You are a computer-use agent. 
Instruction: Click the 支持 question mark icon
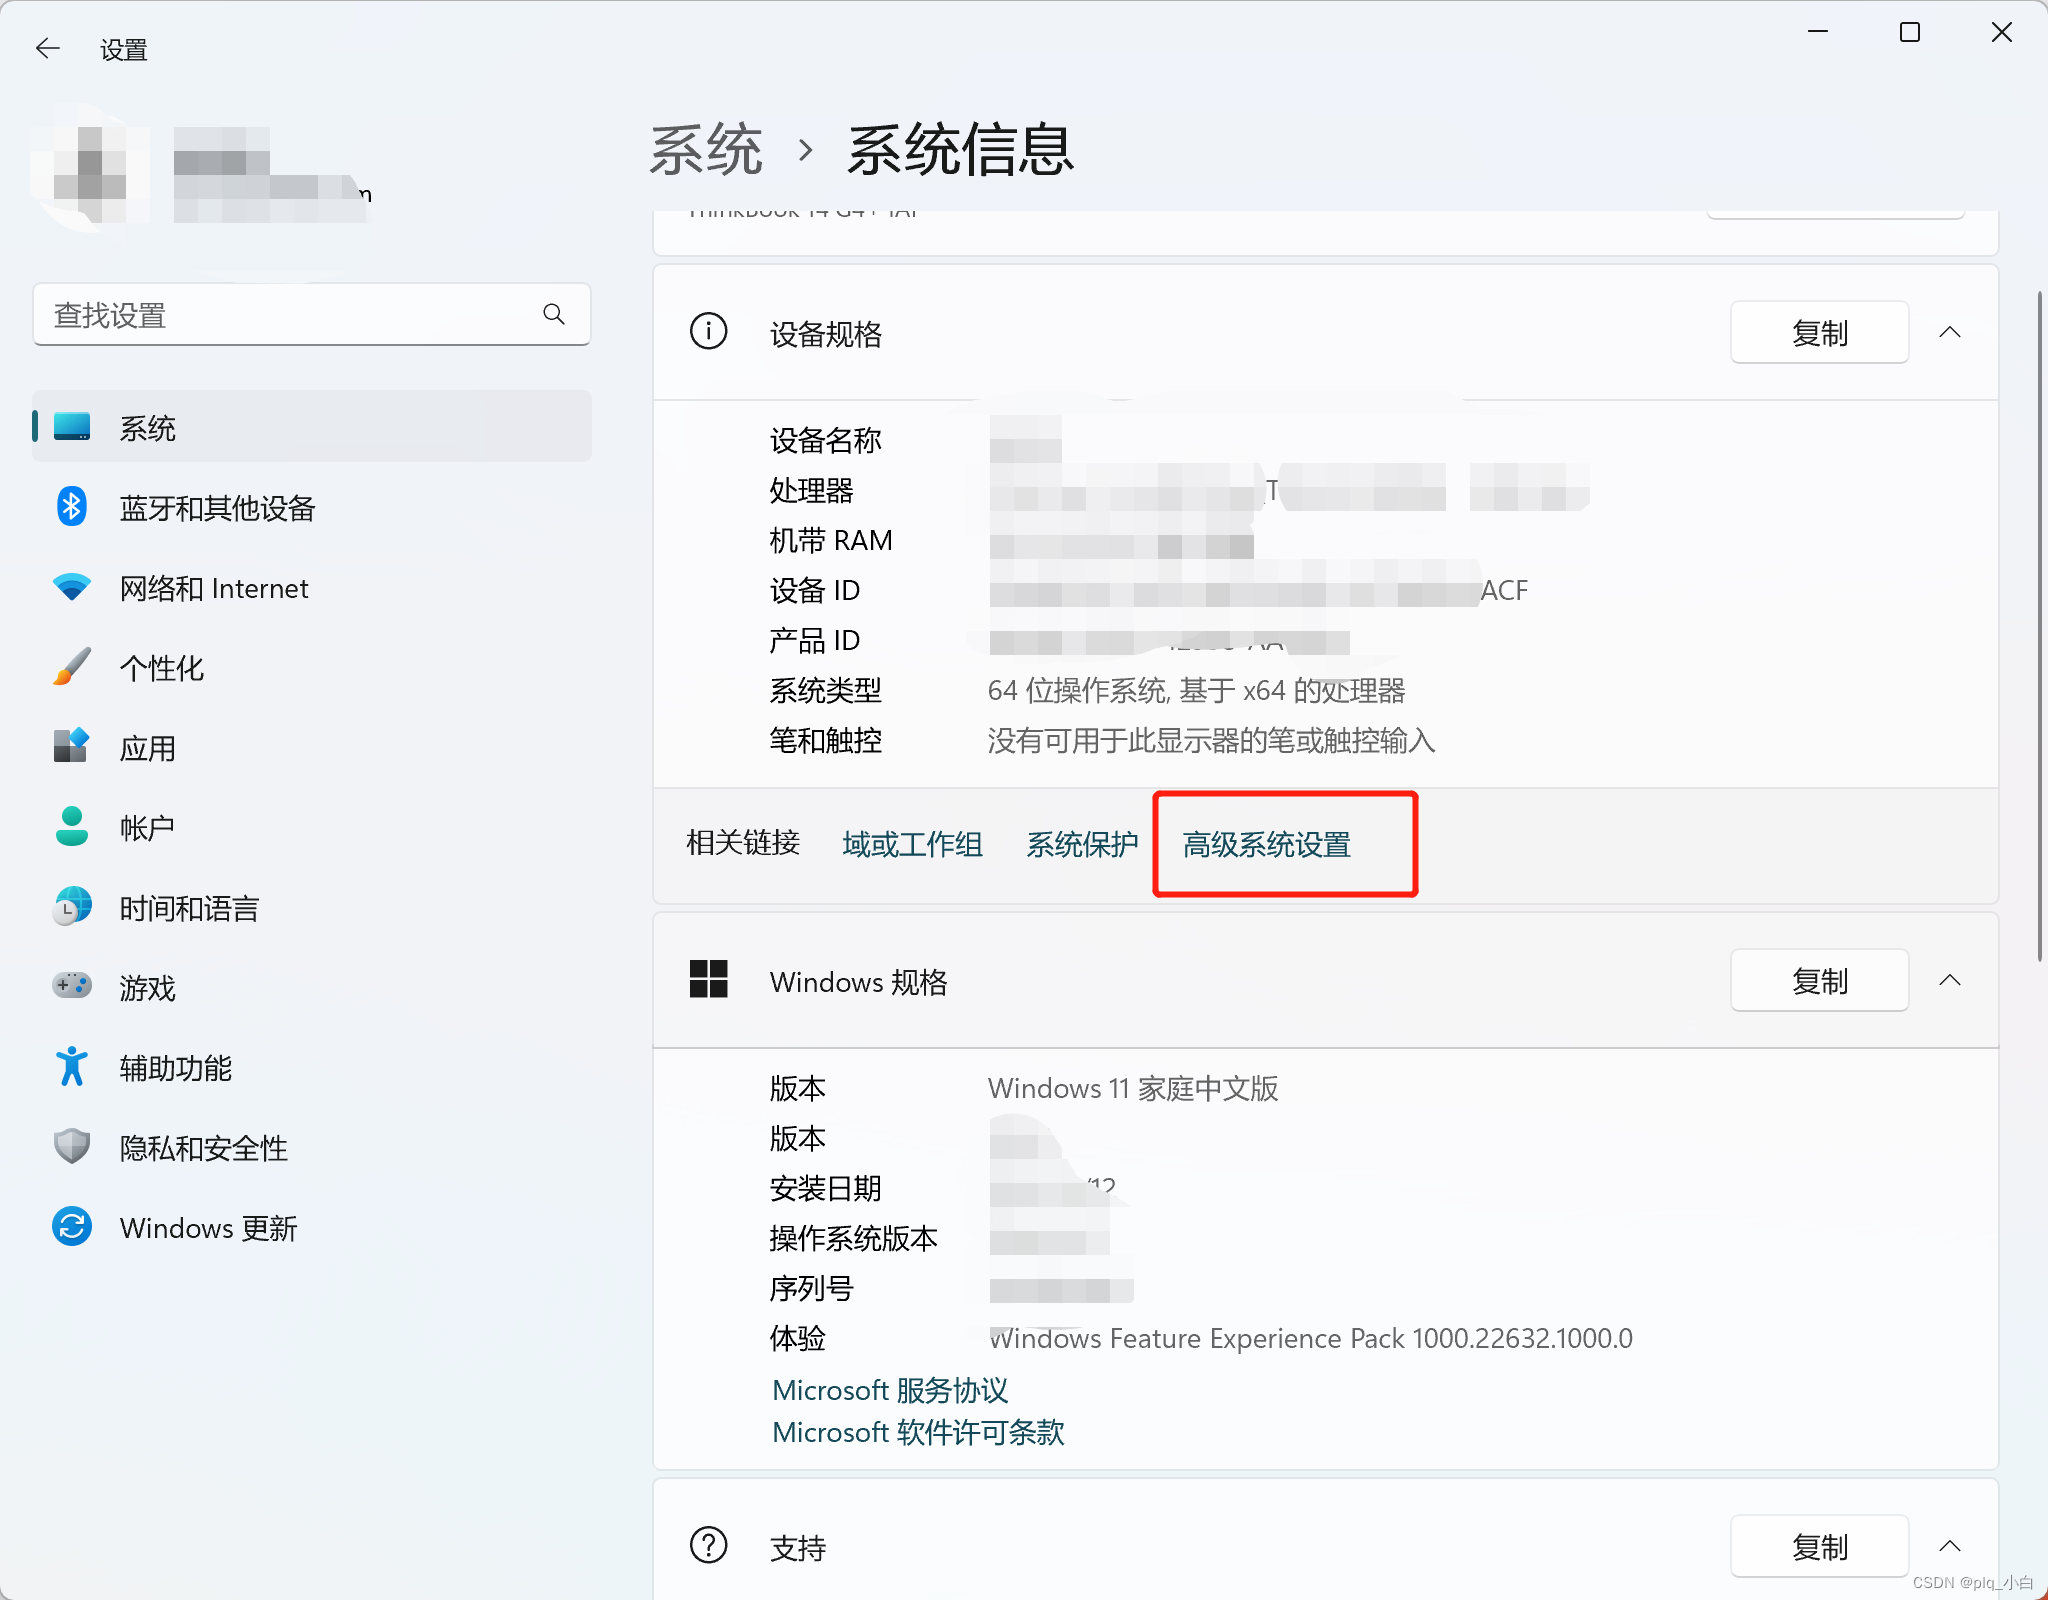coord(709,1545)
